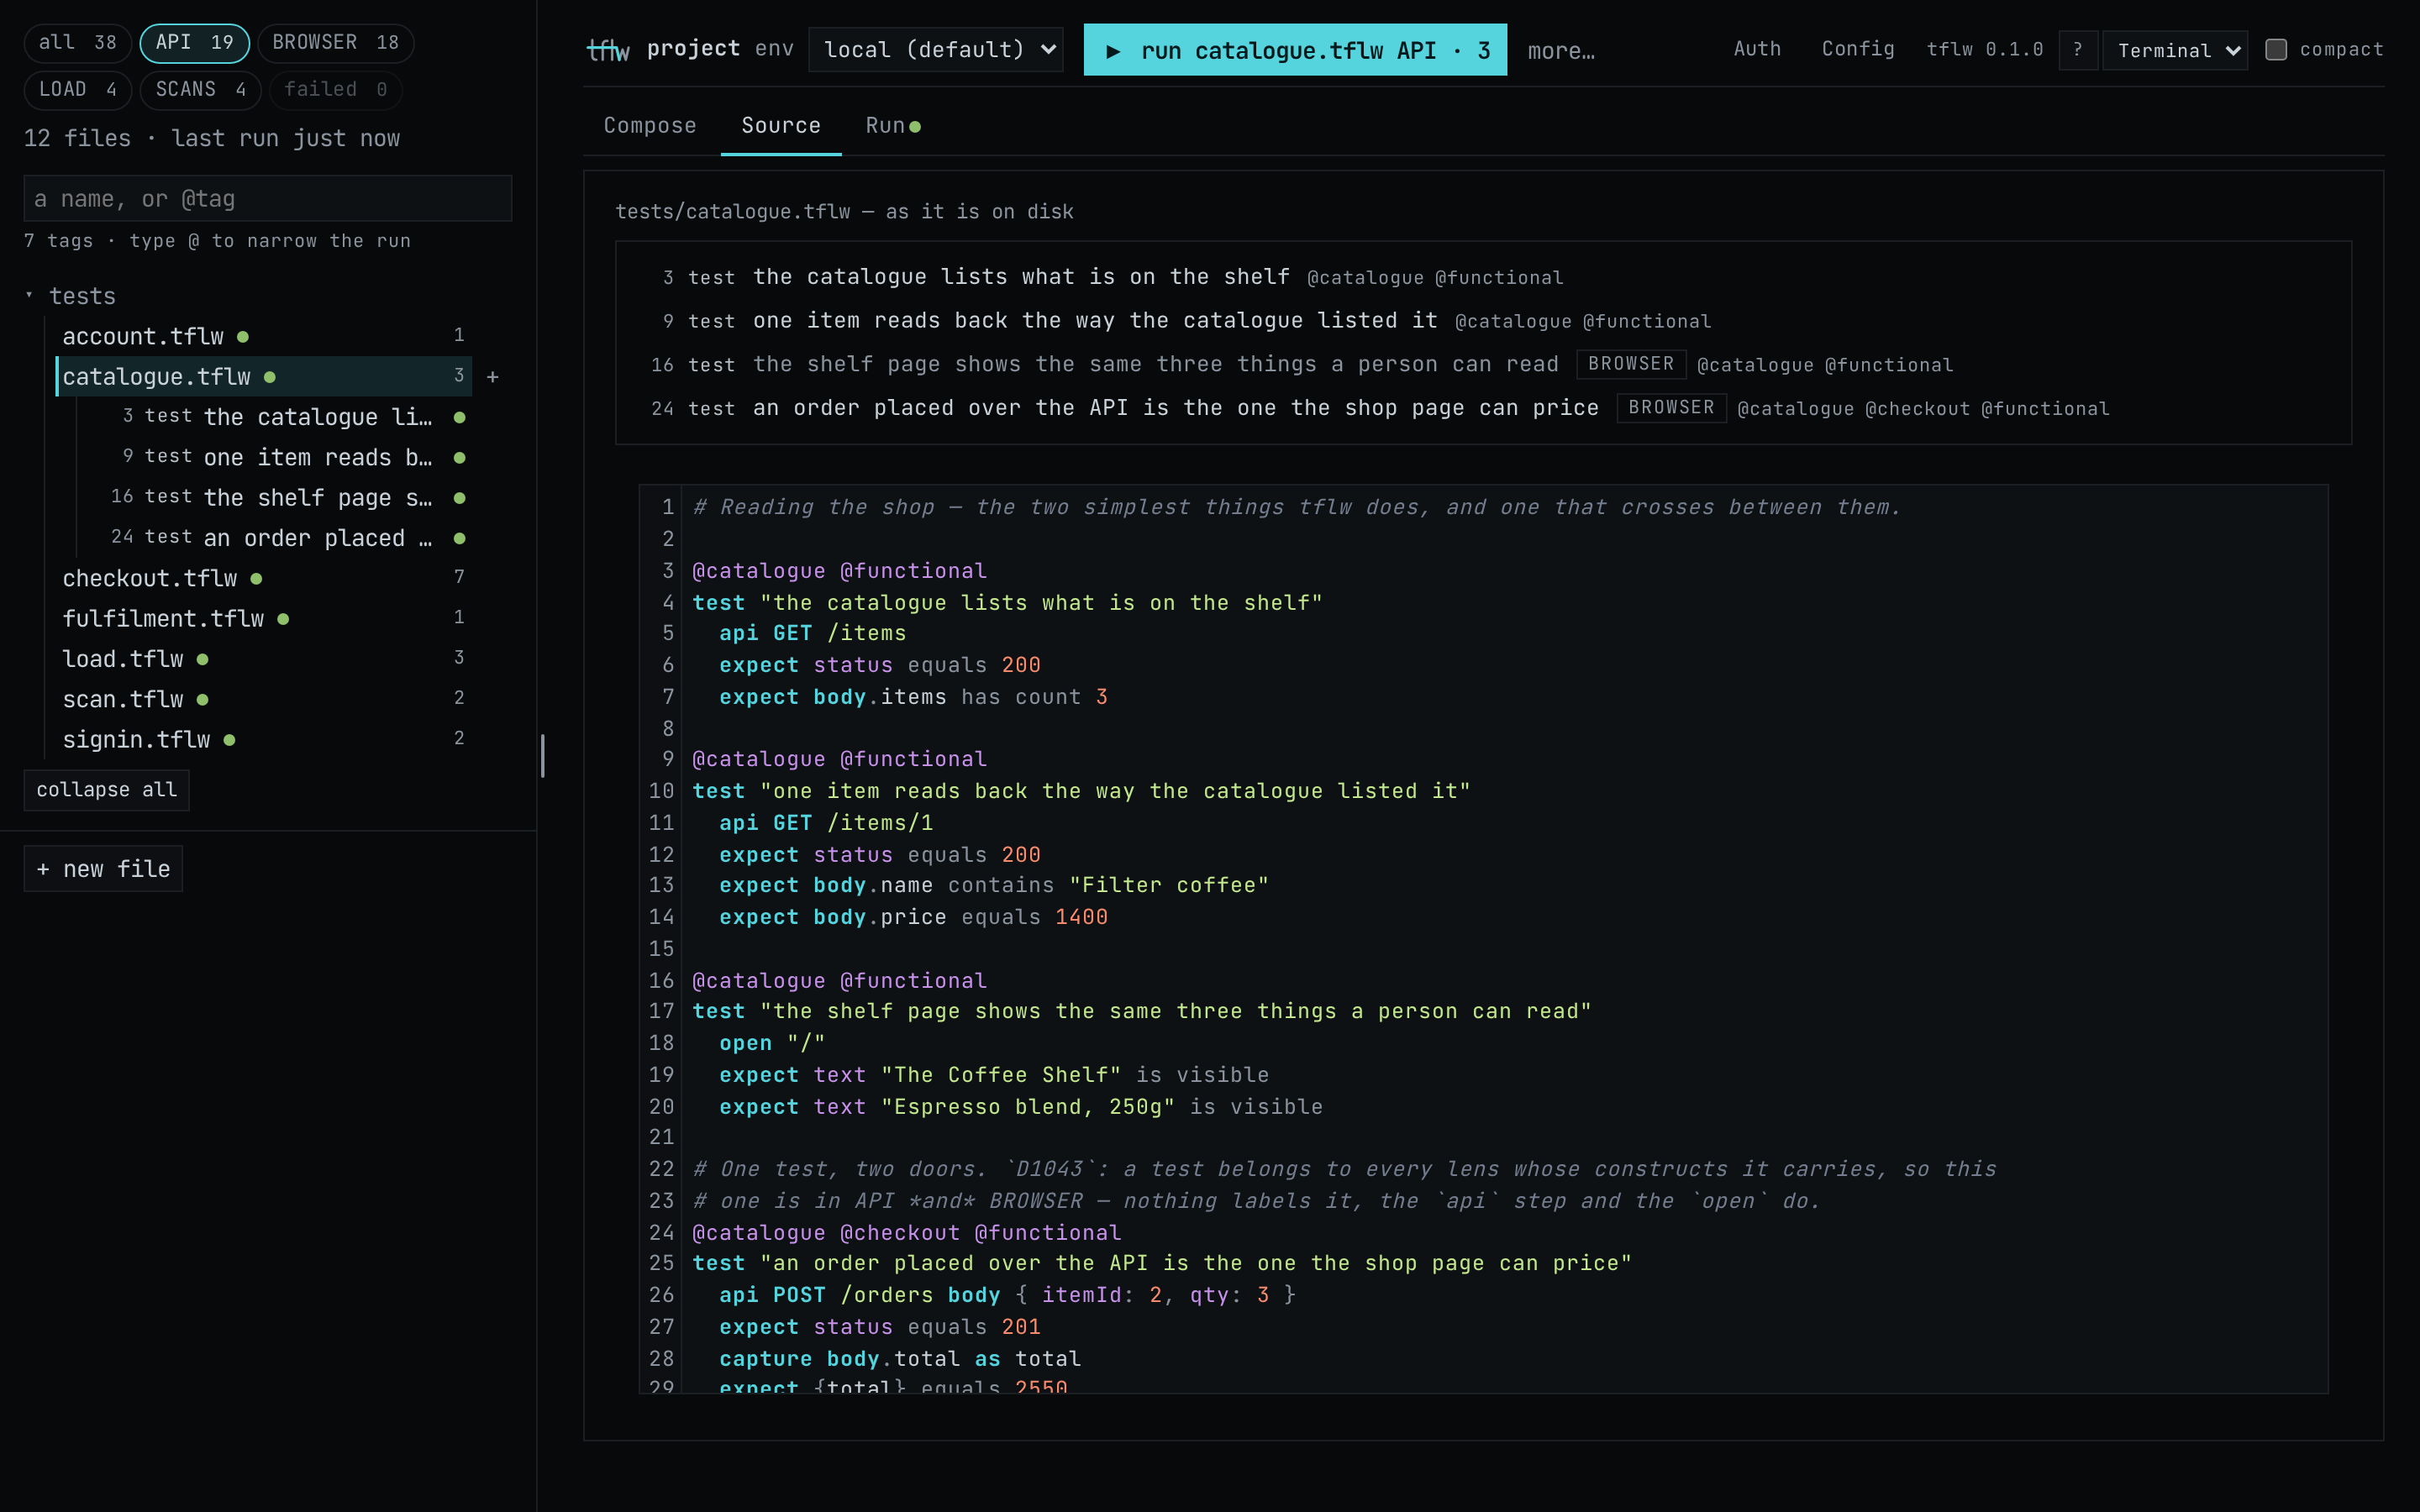
Task: Click the project label in the header
Action: click(693, 49)
